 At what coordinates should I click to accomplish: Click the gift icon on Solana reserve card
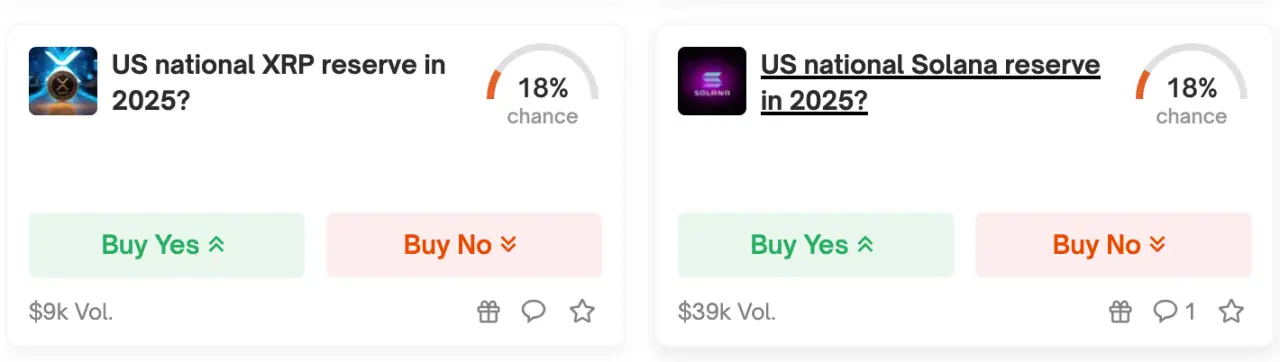pos(1121,312)
